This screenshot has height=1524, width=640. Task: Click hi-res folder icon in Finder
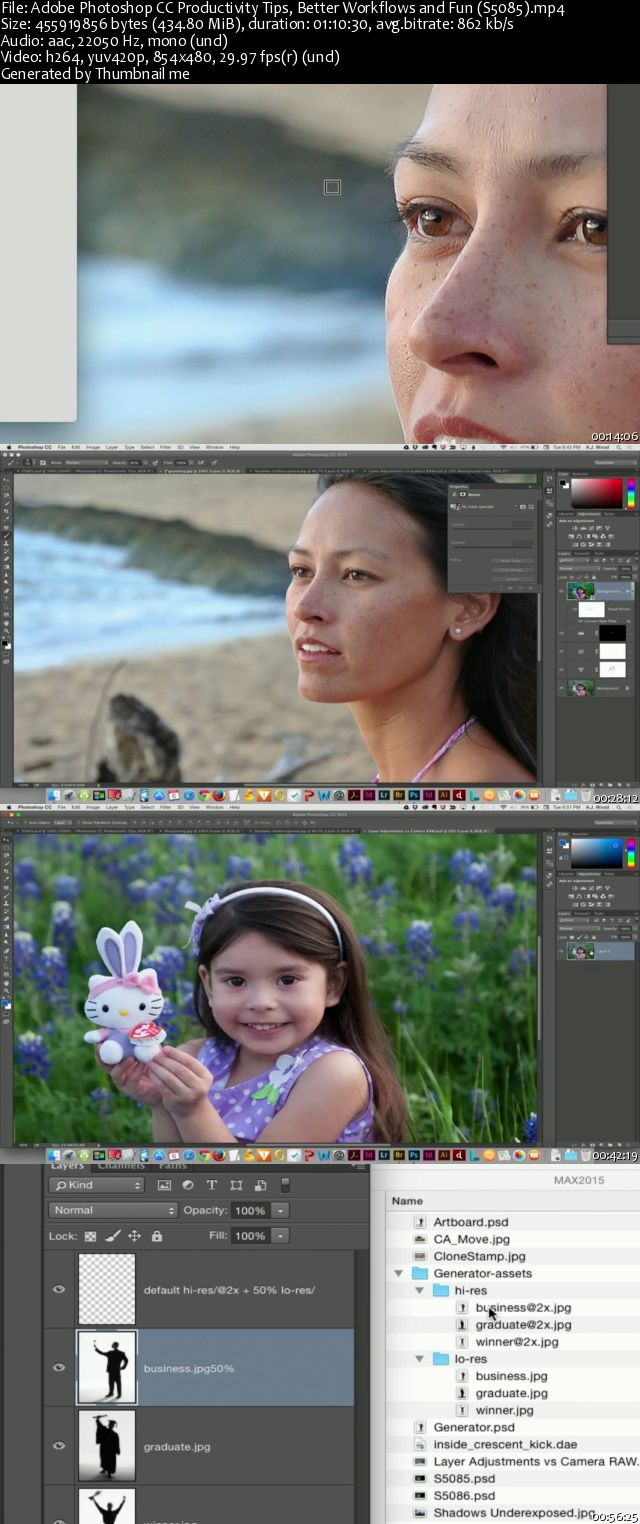pos(441,1290)
